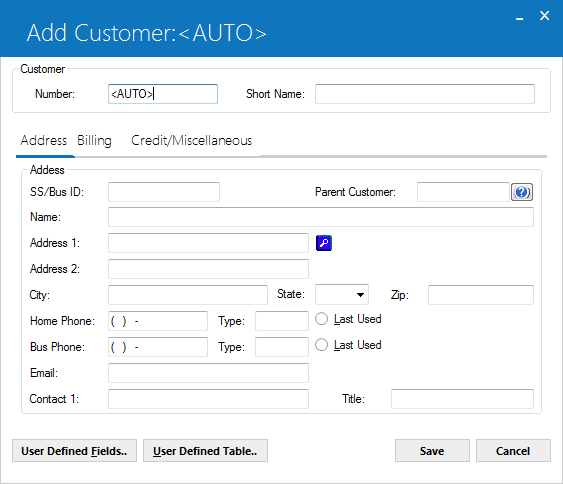This screenshot has width=563, height=484.
Task: Minimize the Add Customer window
Action: tap(520, 17)
